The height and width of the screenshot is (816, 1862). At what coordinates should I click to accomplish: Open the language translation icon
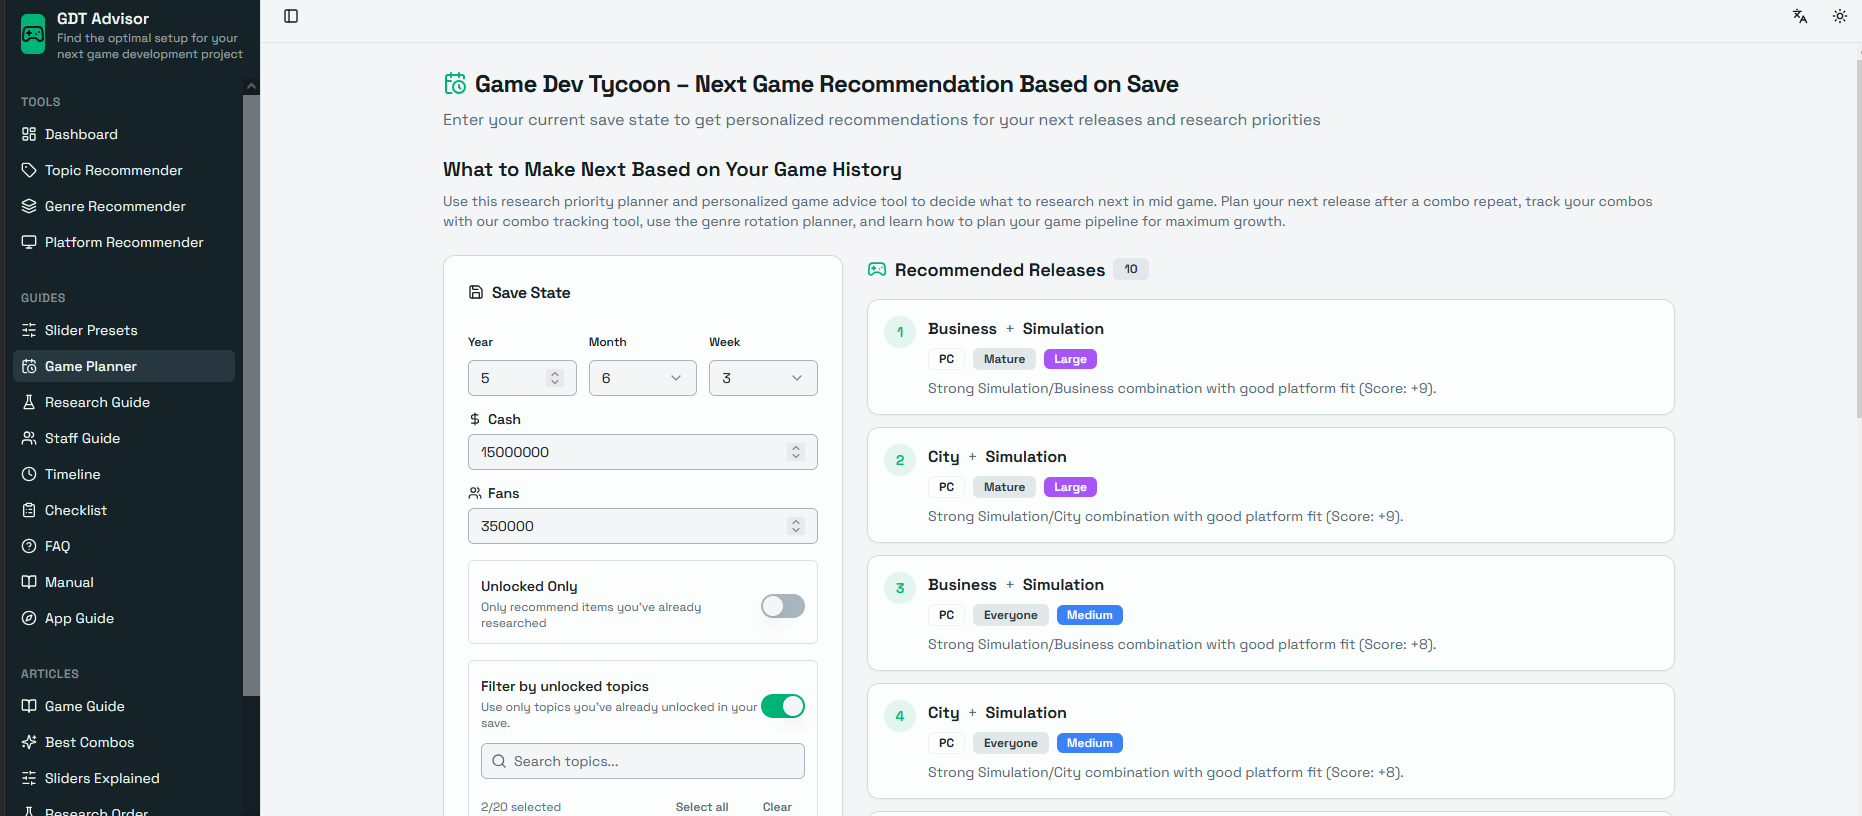(1800, 16)
